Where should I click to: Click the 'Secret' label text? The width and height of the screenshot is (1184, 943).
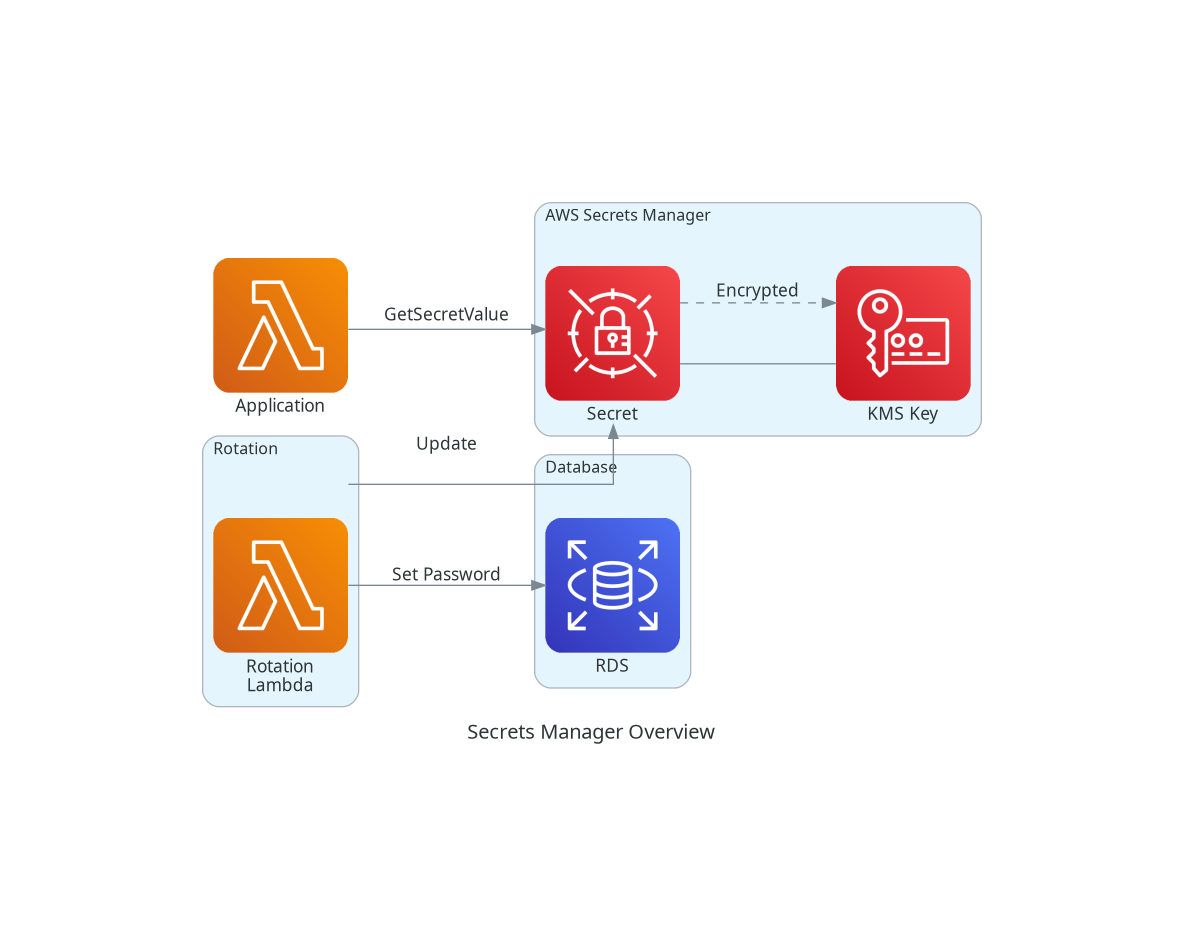612,414
